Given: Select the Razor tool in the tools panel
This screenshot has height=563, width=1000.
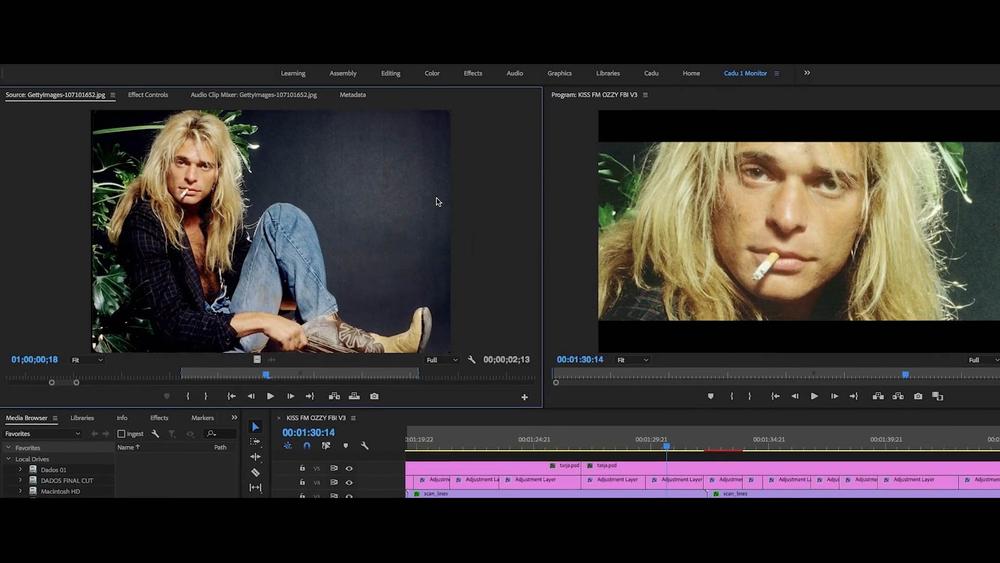Looking at the screenshot, I should (255, 472).
